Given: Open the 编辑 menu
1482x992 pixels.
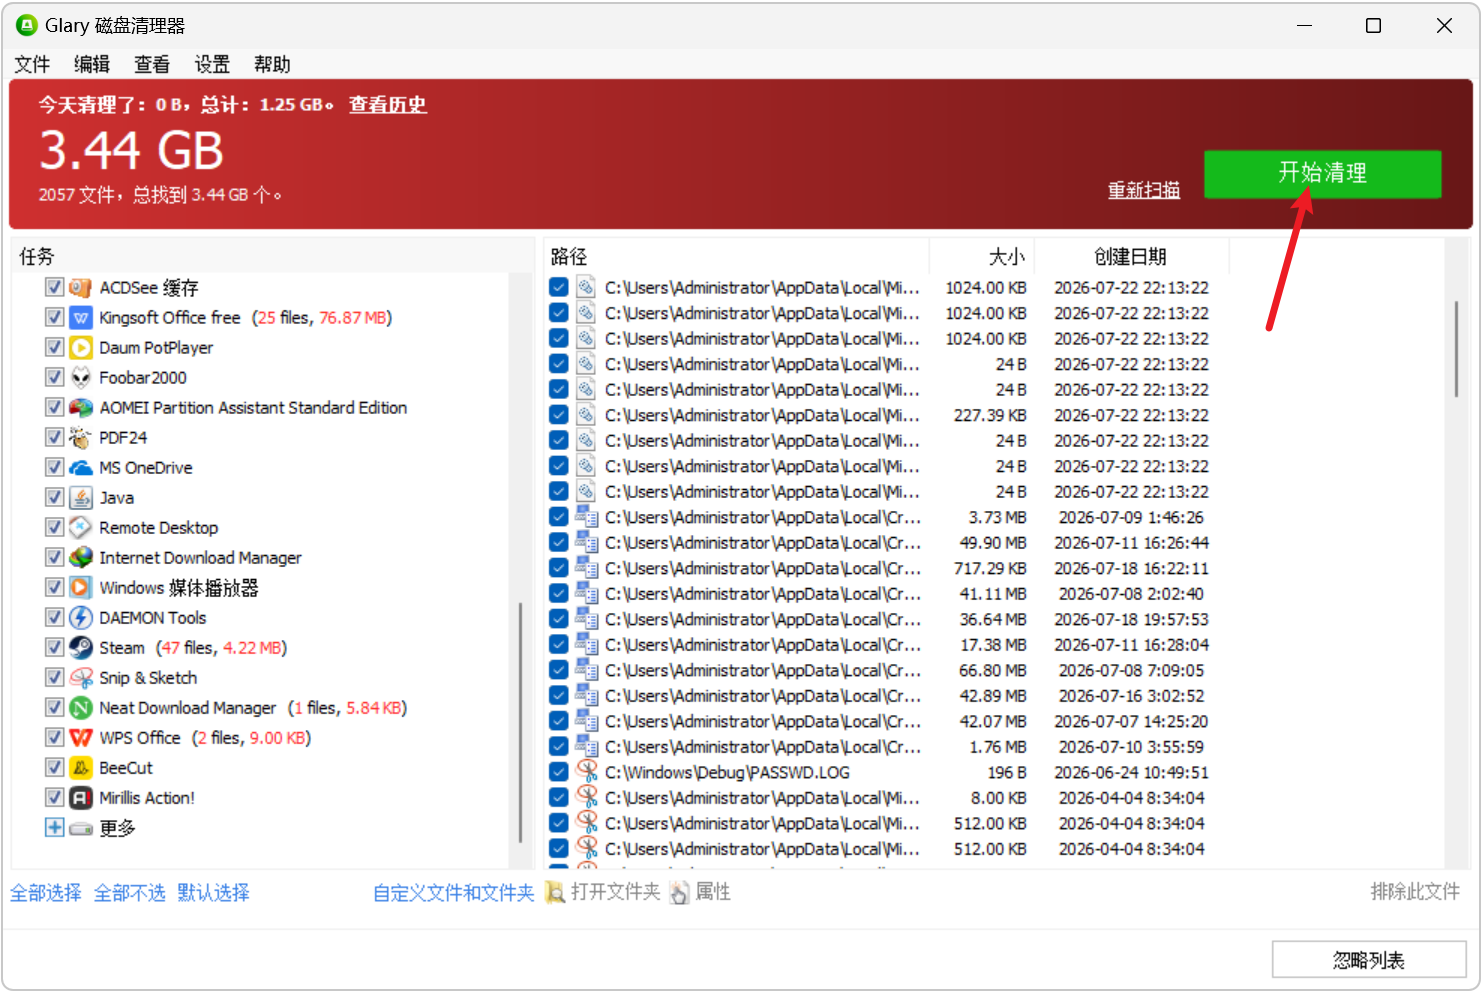Looking at the screenshot, I should [92, 65].
